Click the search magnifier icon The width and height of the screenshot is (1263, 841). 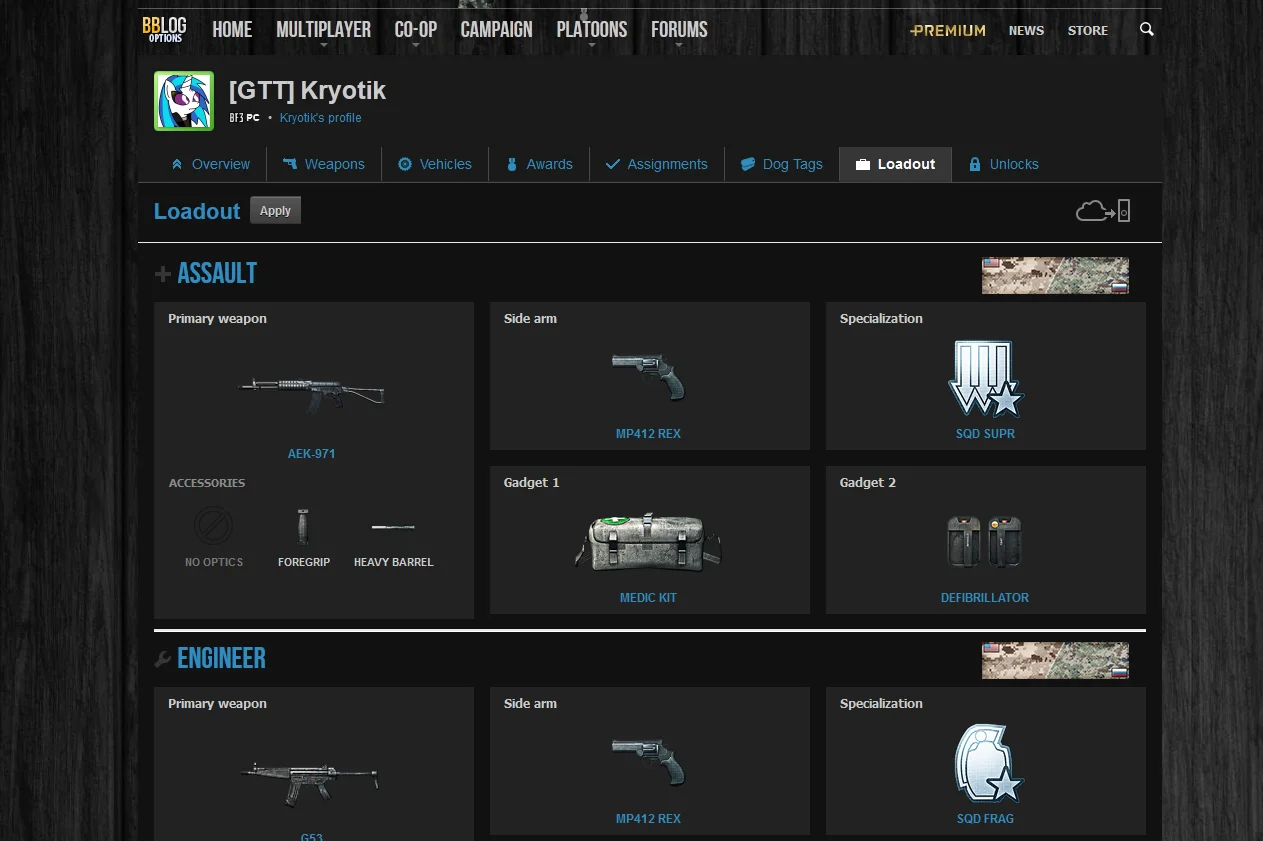coord(1147,30)
